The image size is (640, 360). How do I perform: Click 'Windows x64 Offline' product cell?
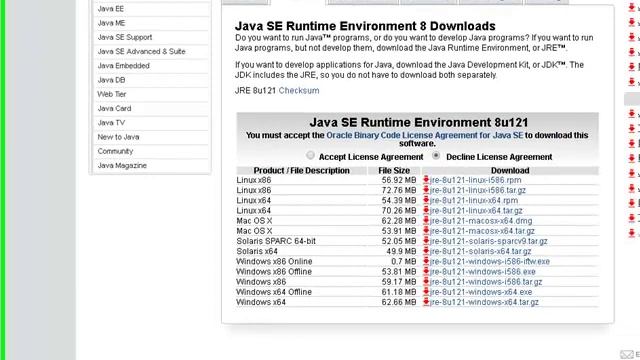click(x=274, y=292)
